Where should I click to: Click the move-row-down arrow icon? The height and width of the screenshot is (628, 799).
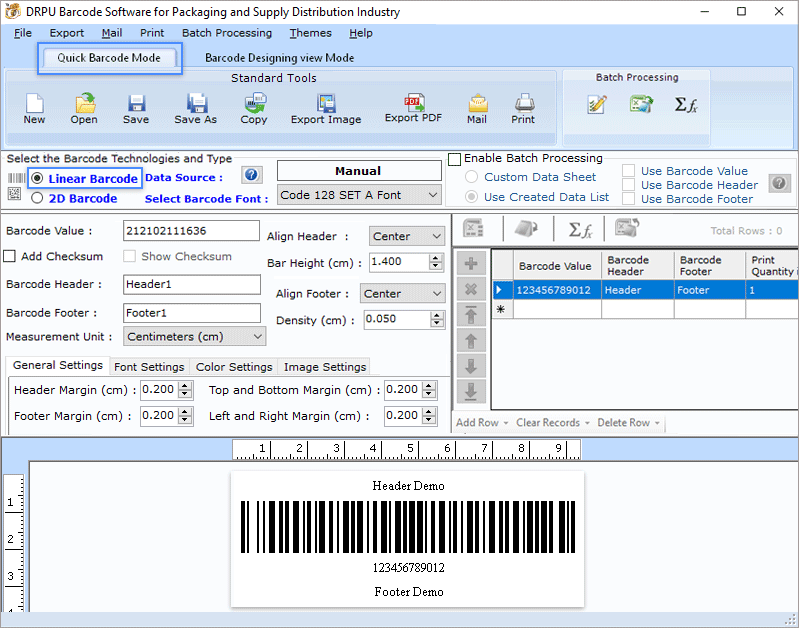471,366
